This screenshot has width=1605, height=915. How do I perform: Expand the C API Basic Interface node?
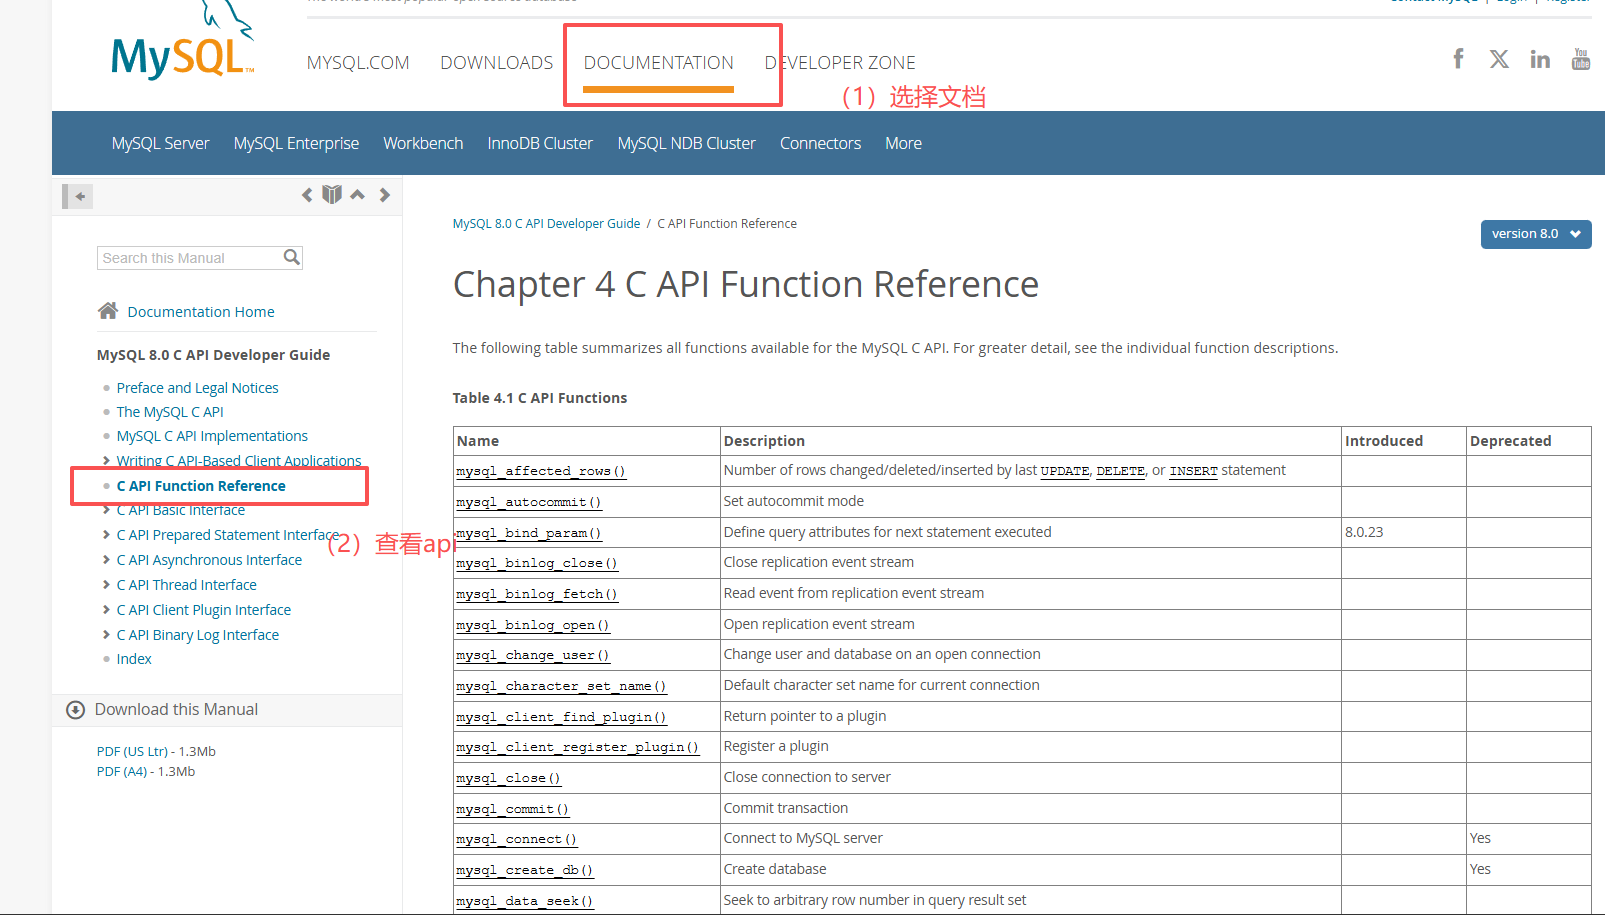pyautogui.click(x=107, y=510)
